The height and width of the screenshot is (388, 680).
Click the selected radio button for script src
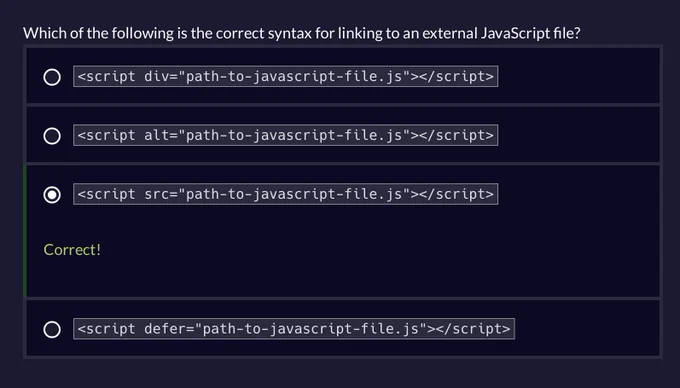click(52, 195)
